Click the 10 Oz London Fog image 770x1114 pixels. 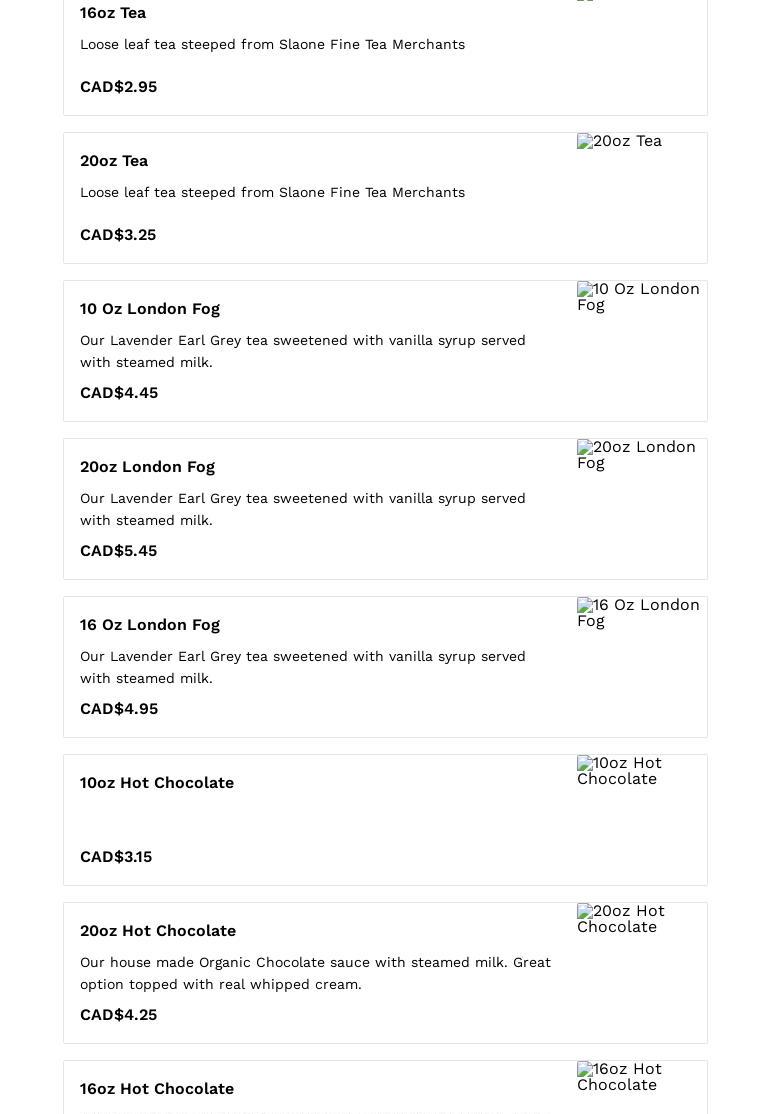pos(638,297)
